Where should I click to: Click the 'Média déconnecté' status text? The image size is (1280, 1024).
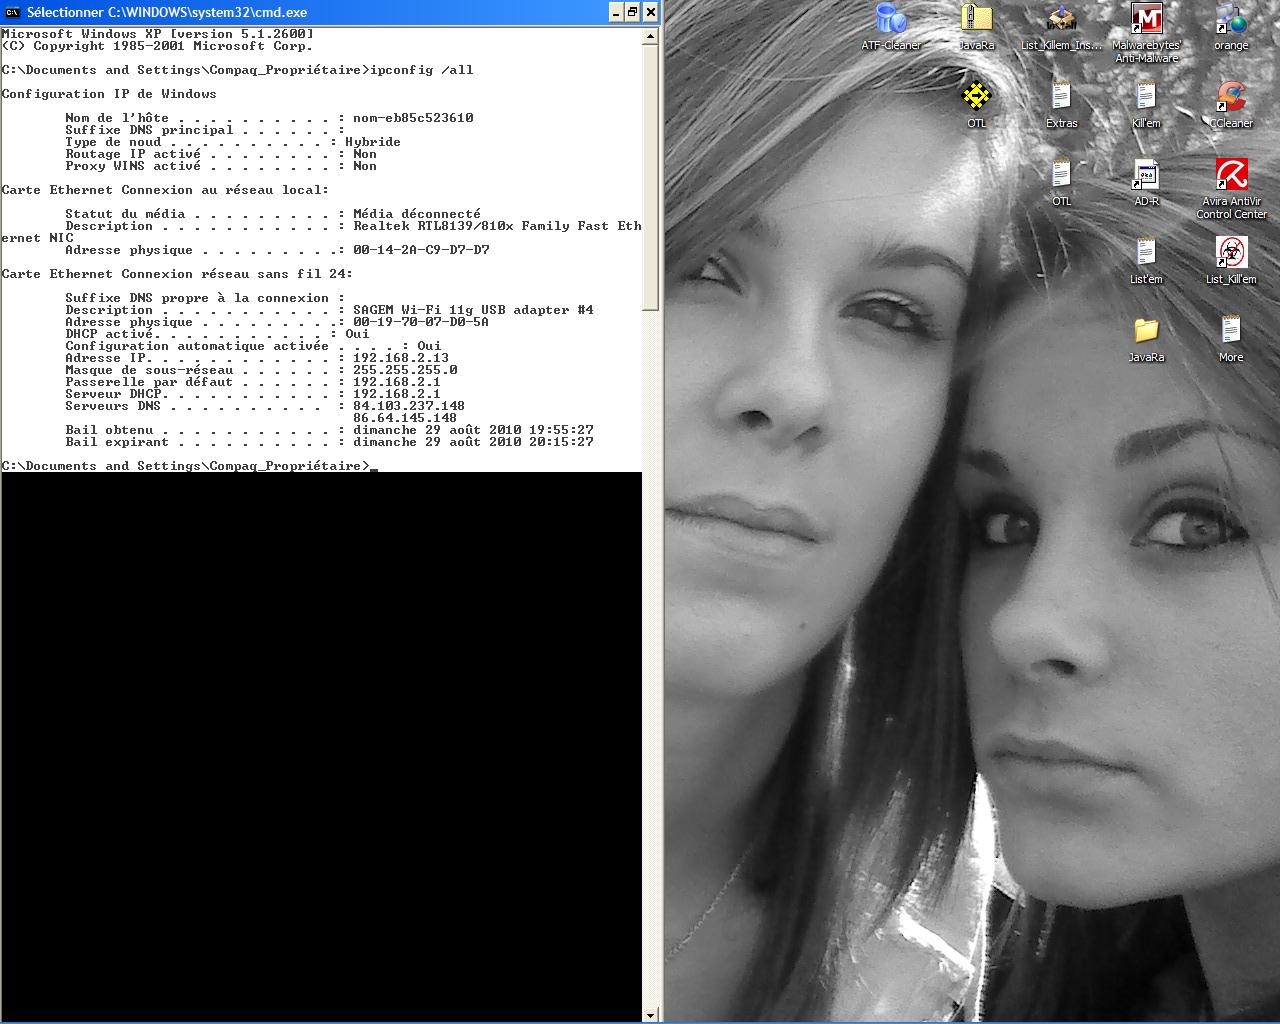[417, 214]
